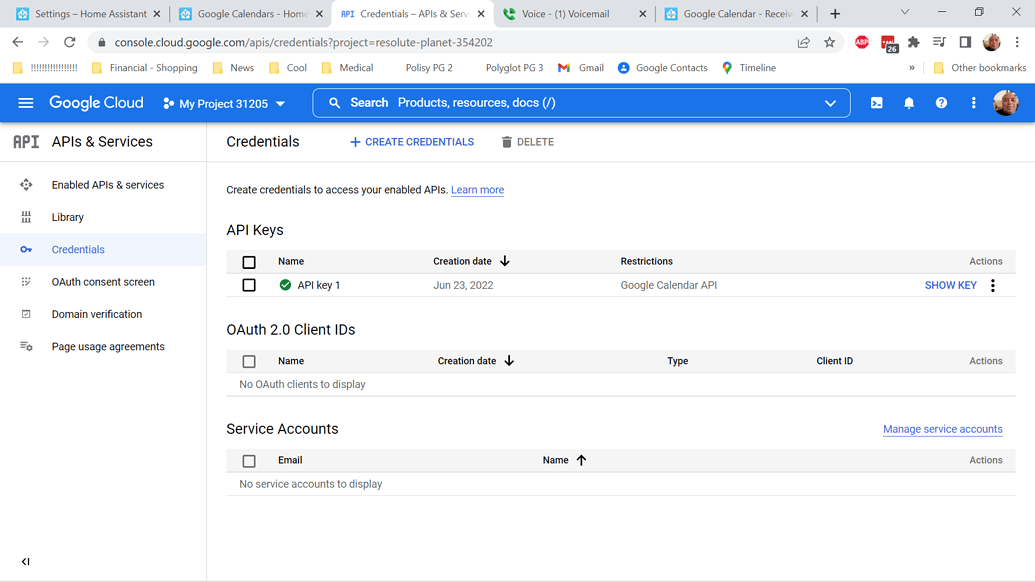This screenshot has width=1035, height=582.
Task: Open Enabled APIs & services in sidebar
Action: point(108,185)
